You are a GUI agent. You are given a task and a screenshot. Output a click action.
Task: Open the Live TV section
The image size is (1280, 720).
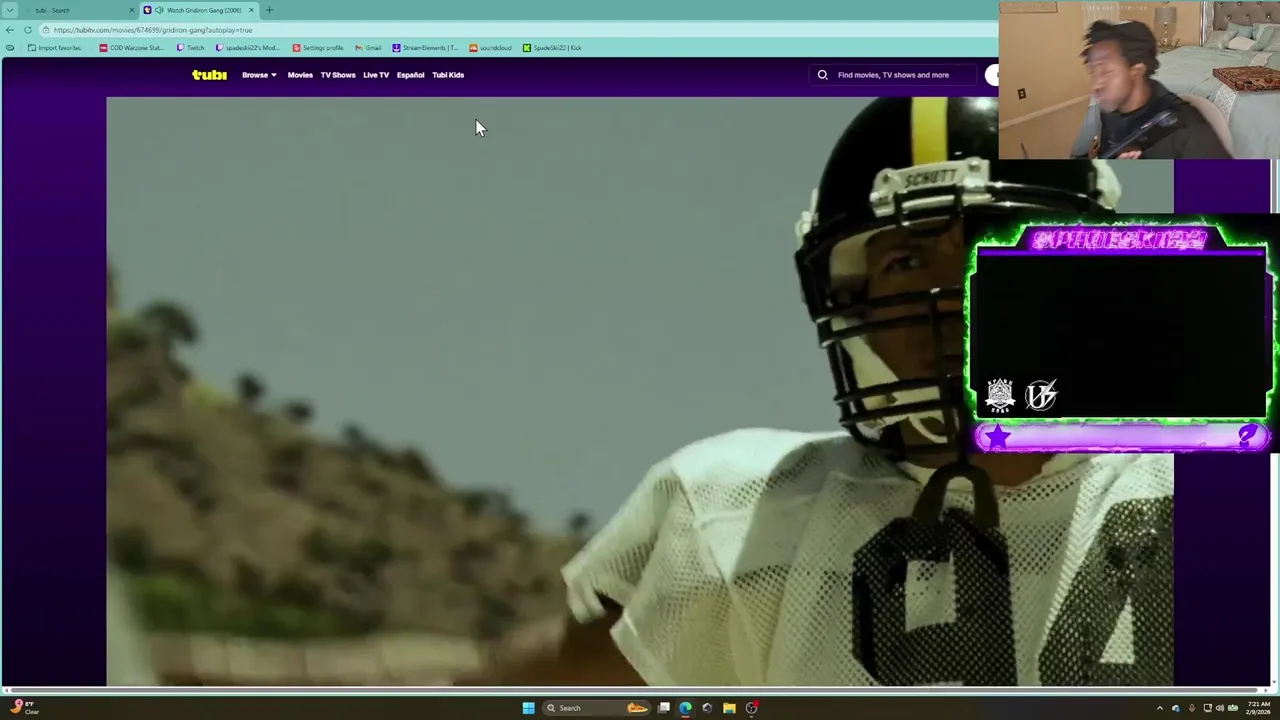pyautogui.click(x=376, y=75)
